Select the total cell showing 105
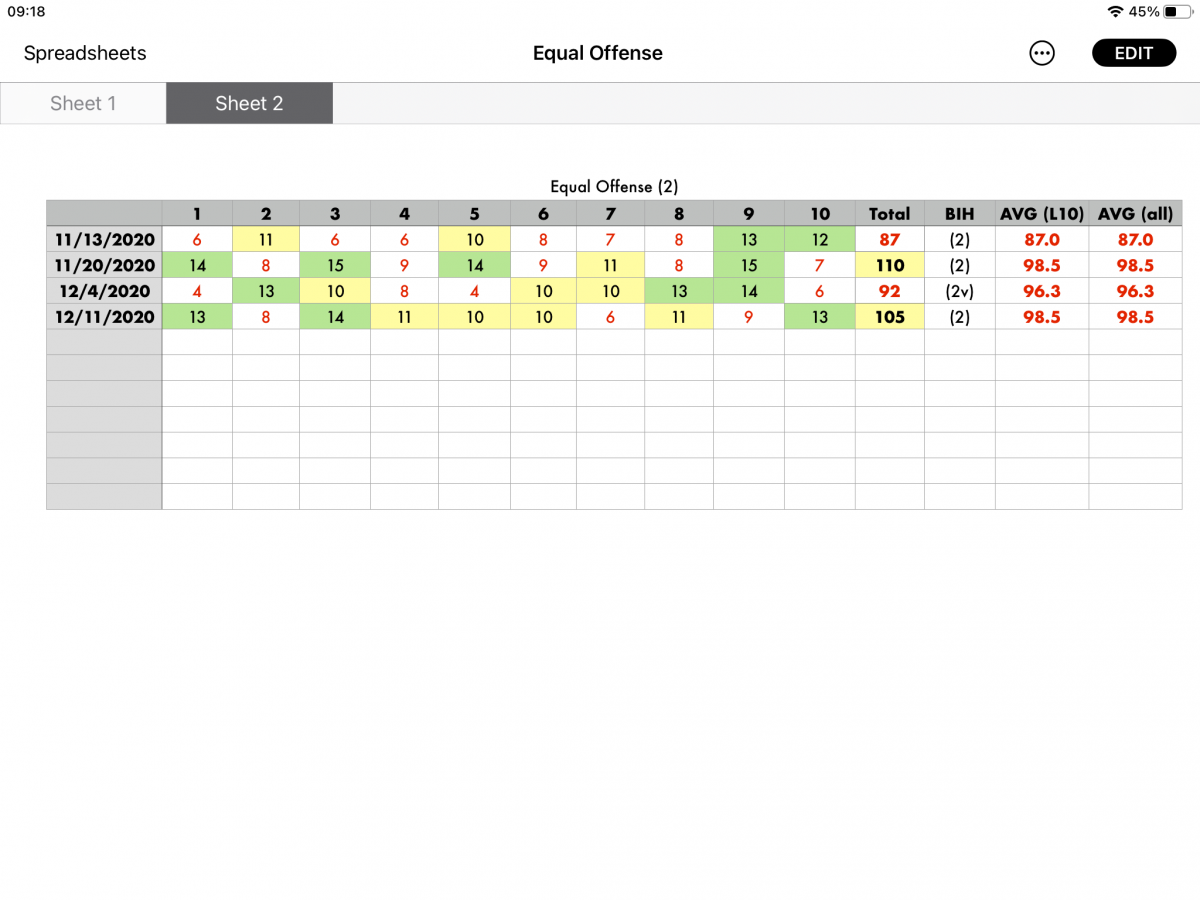The width and height of the screenshot is (1200, 900). tap(889, 317)
